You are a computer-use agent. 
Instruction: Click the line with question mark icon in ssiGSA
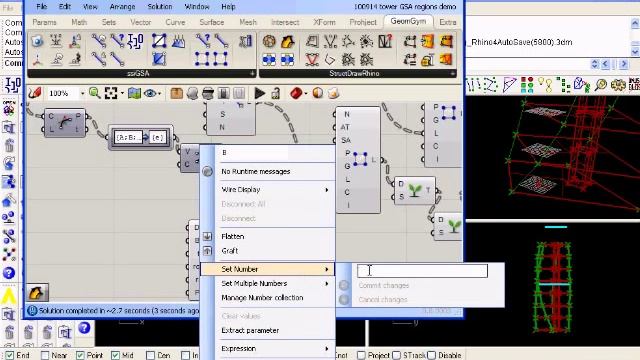117,41
